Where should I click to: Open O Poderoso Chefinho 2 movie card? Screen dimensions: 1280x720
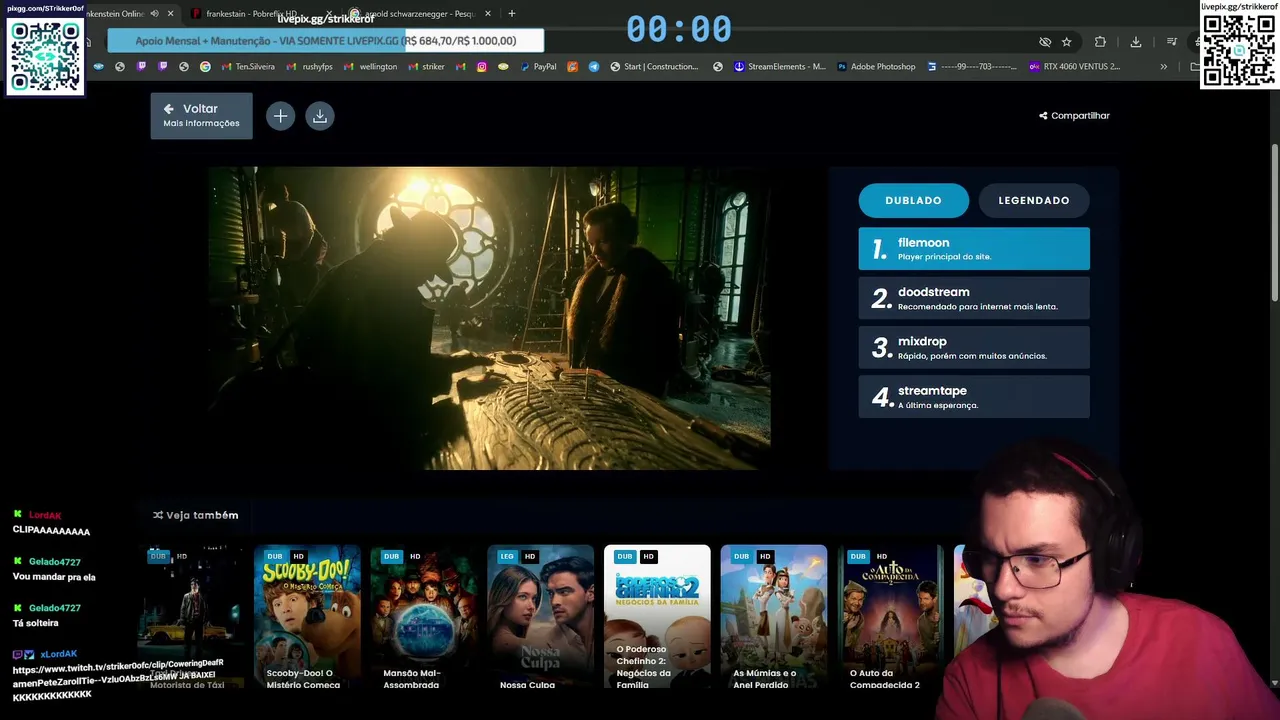point(657,617)
